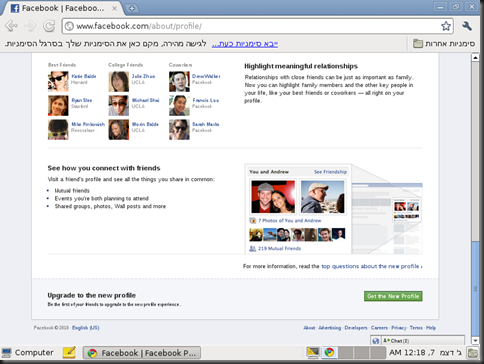Viewport: 484px width, 364px height.
Task: Click the Chrome tray icon
Action: pyautogui.click(x=329, y=352)
